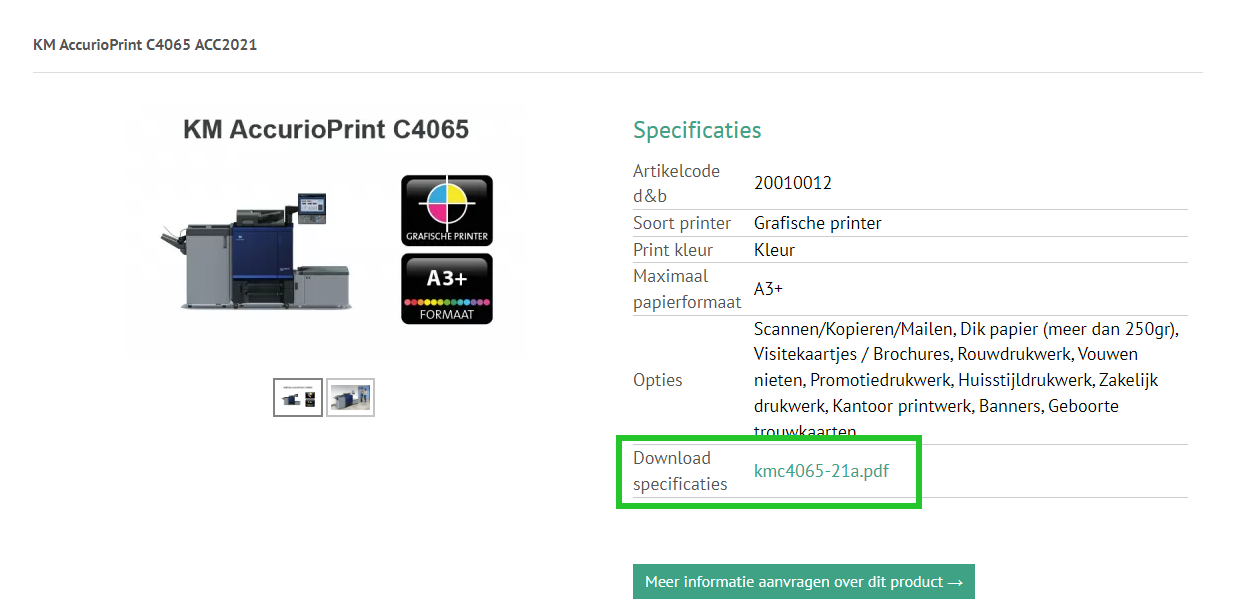Click the Grafische printer value text
Viewport: 1240px width, 613px height.
tap(817, 223)
